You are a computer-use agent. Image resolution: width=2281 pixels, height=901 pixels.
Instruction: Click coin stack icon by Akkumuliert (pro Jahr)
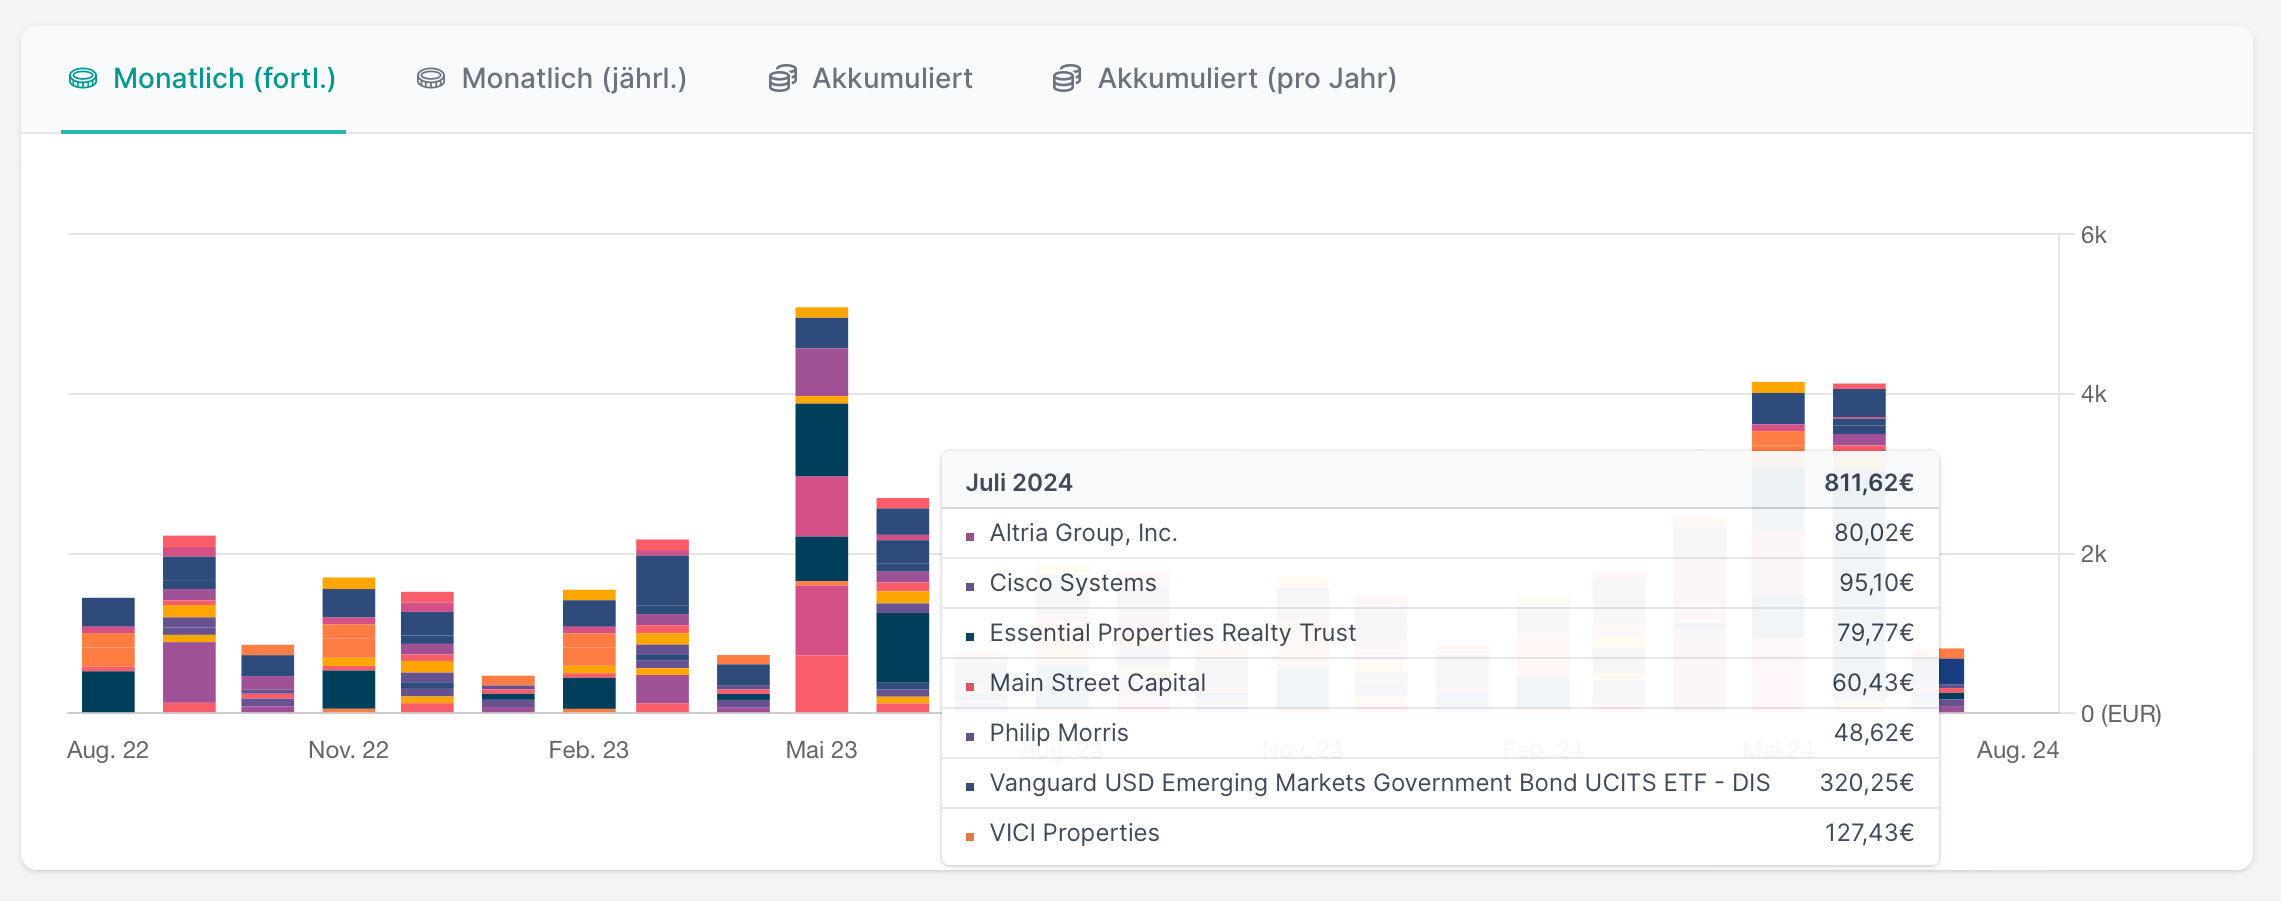point(1067,78)
